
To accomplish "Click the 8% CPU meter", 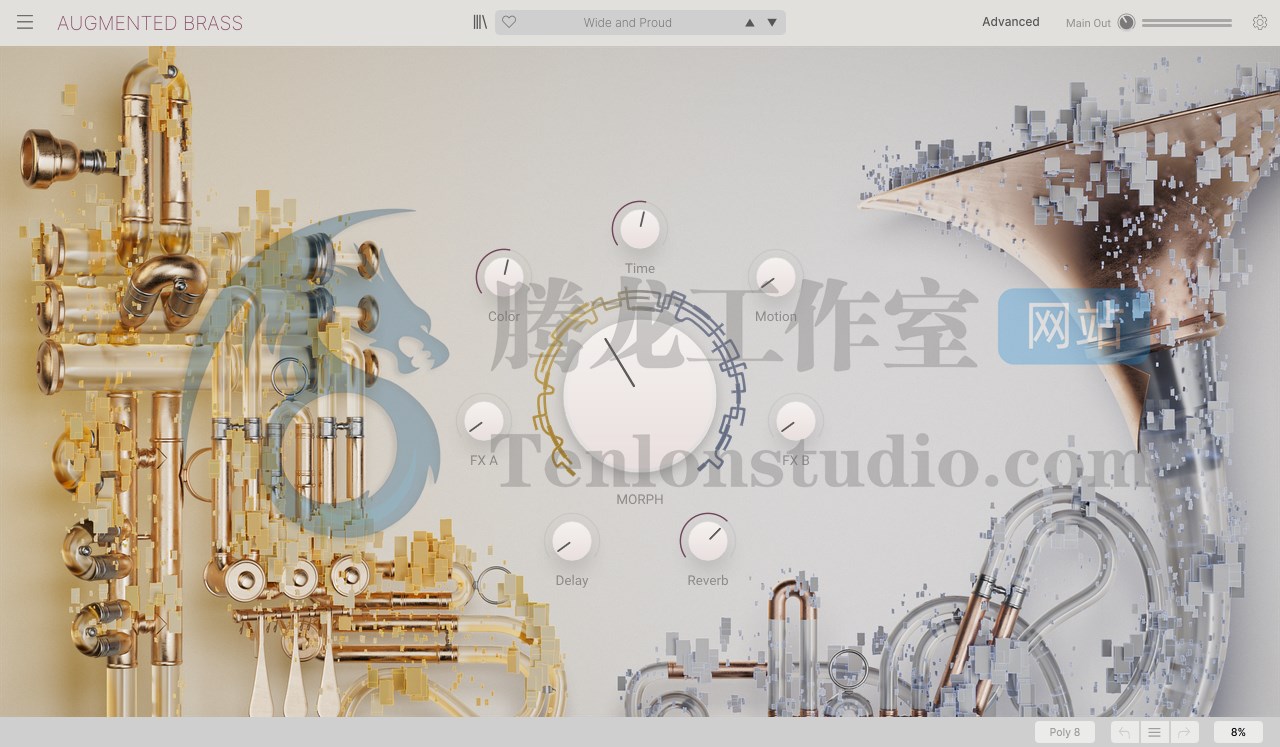I will pos(1238,732).
